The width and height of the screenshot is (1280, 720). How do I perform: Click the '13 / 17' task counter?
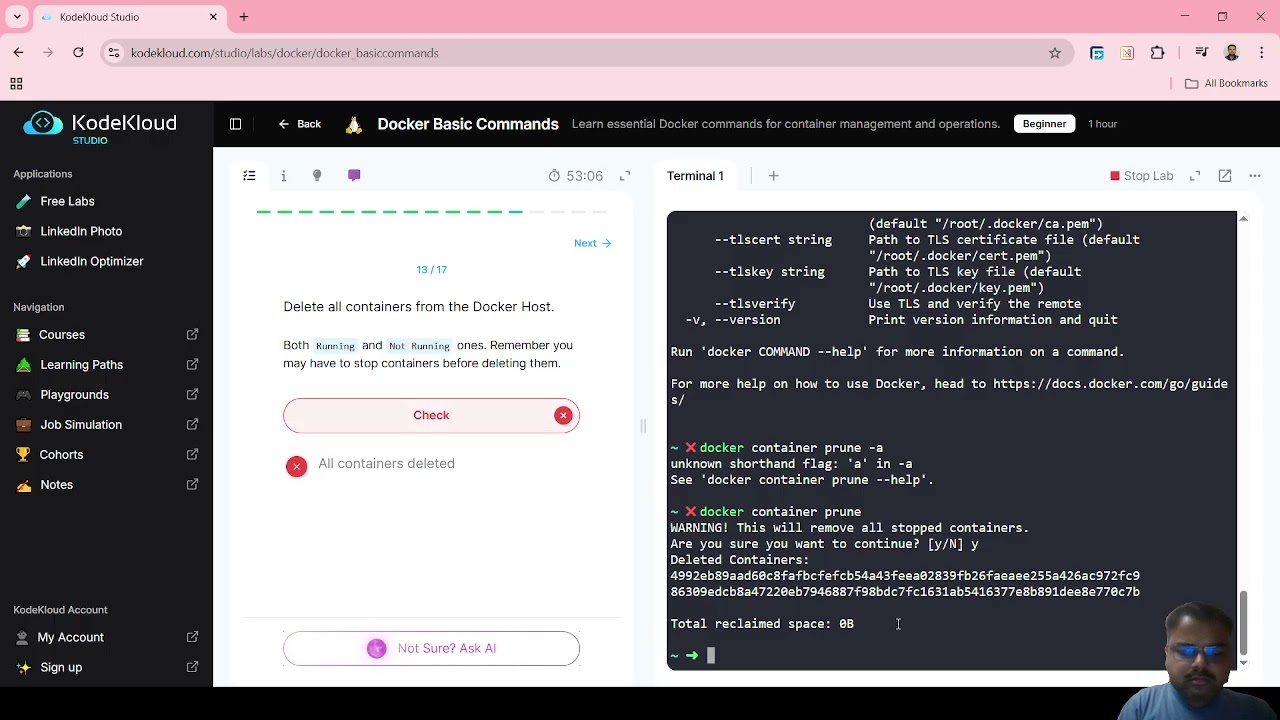click(x=431, y=270)
